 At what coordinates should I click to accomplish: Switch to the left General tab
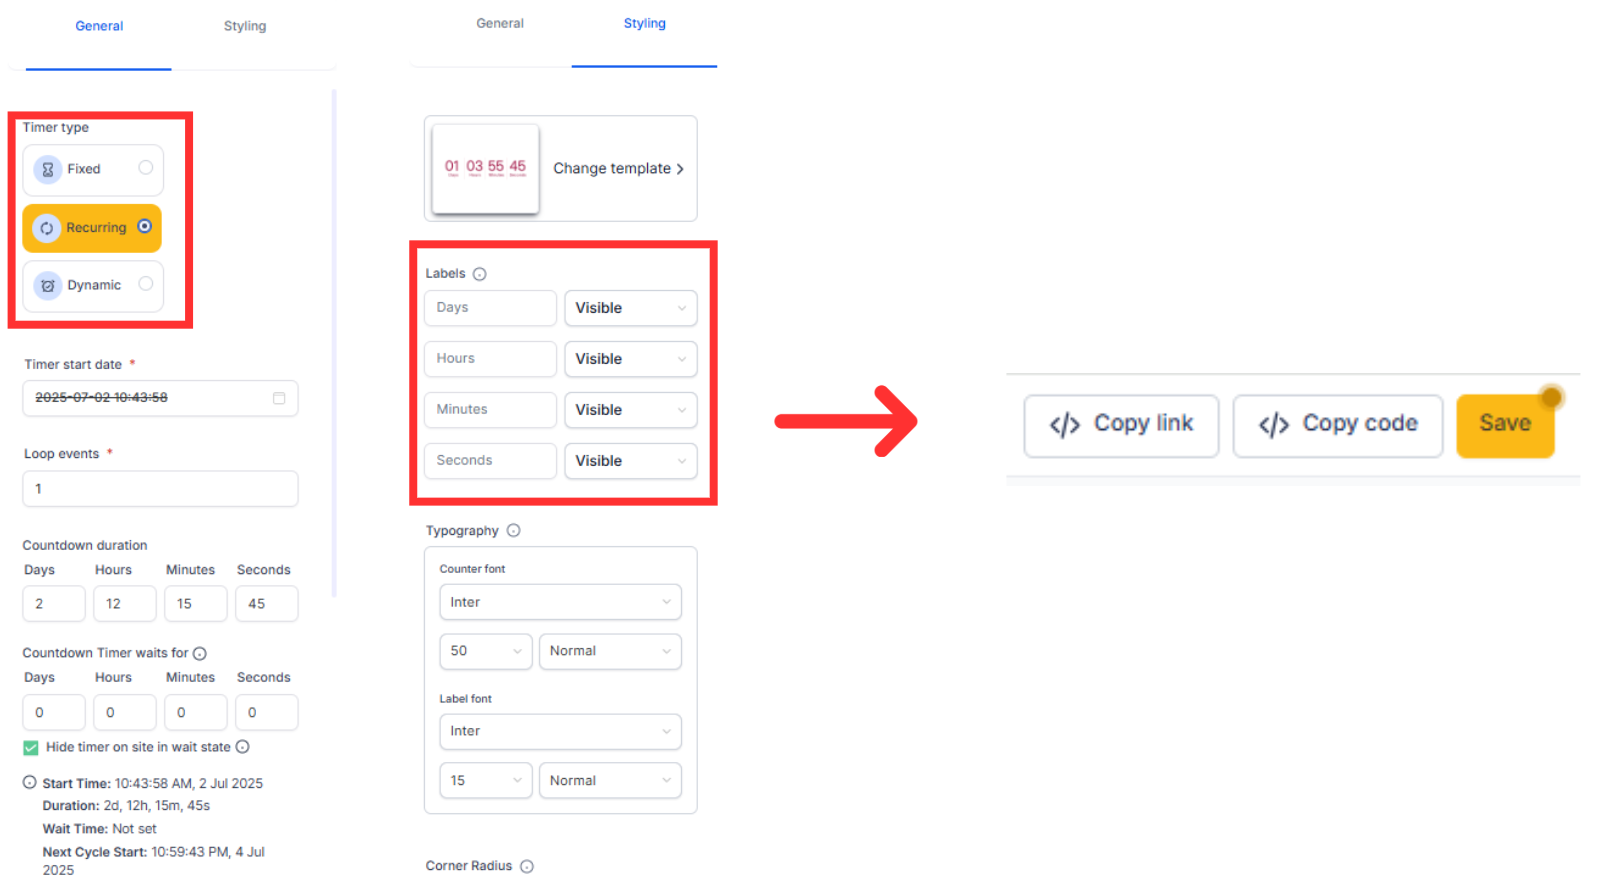coord(99,26)
